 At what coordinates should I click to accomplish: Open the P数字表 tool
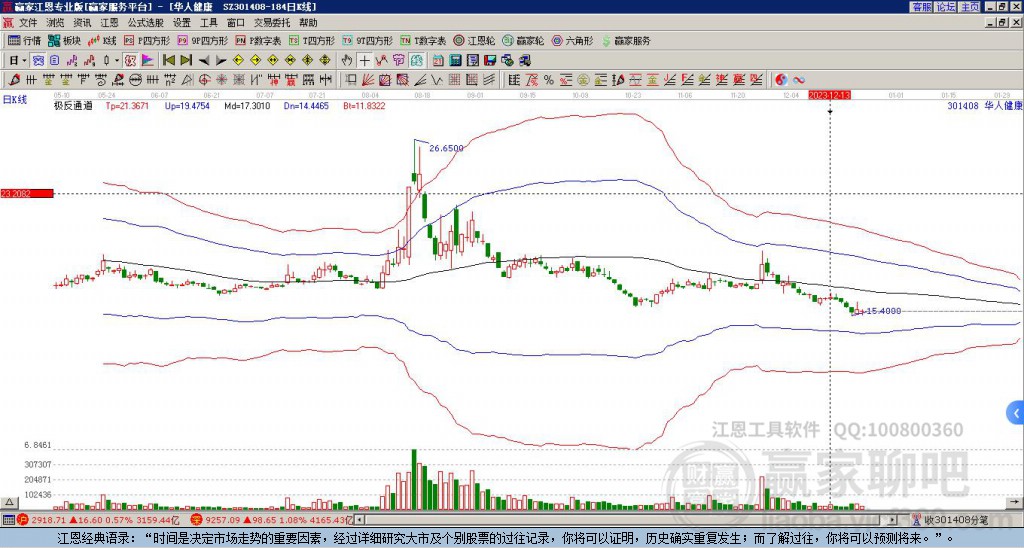point(259,40)
